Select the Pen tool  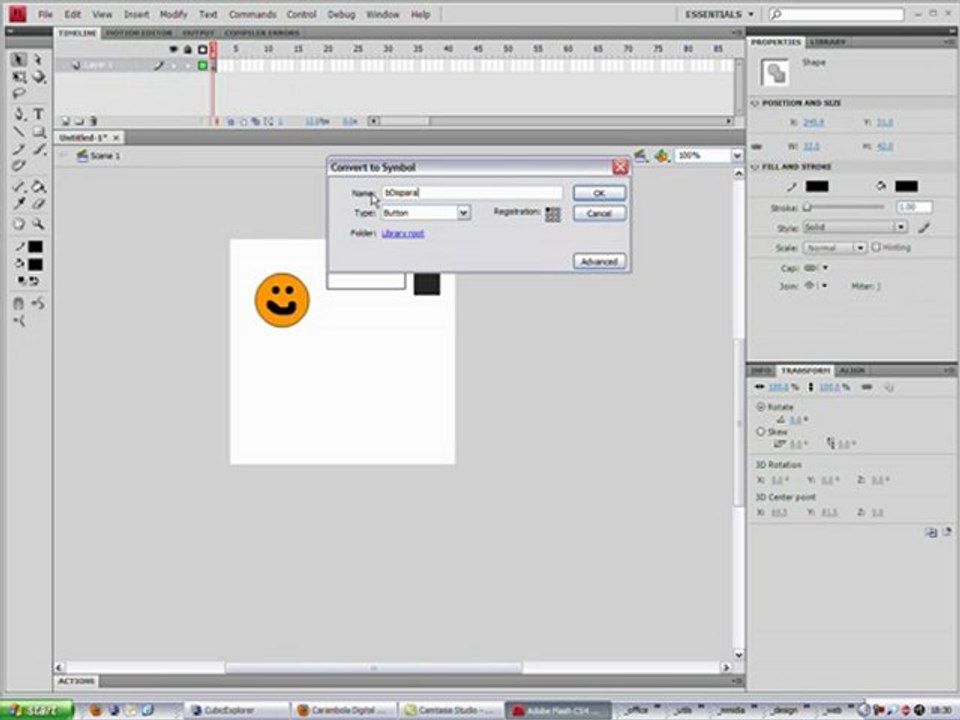point(19,114)
